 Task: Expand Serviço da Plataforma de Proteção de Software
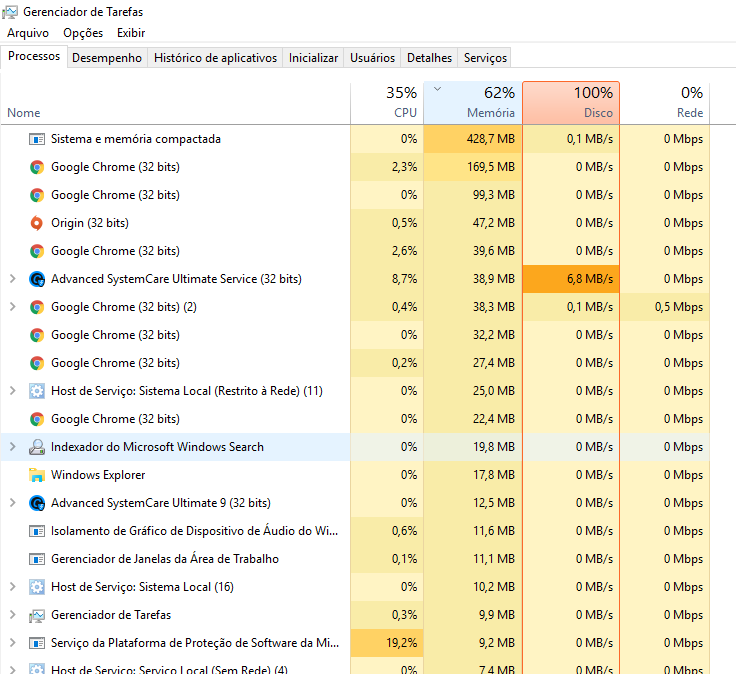13,643
